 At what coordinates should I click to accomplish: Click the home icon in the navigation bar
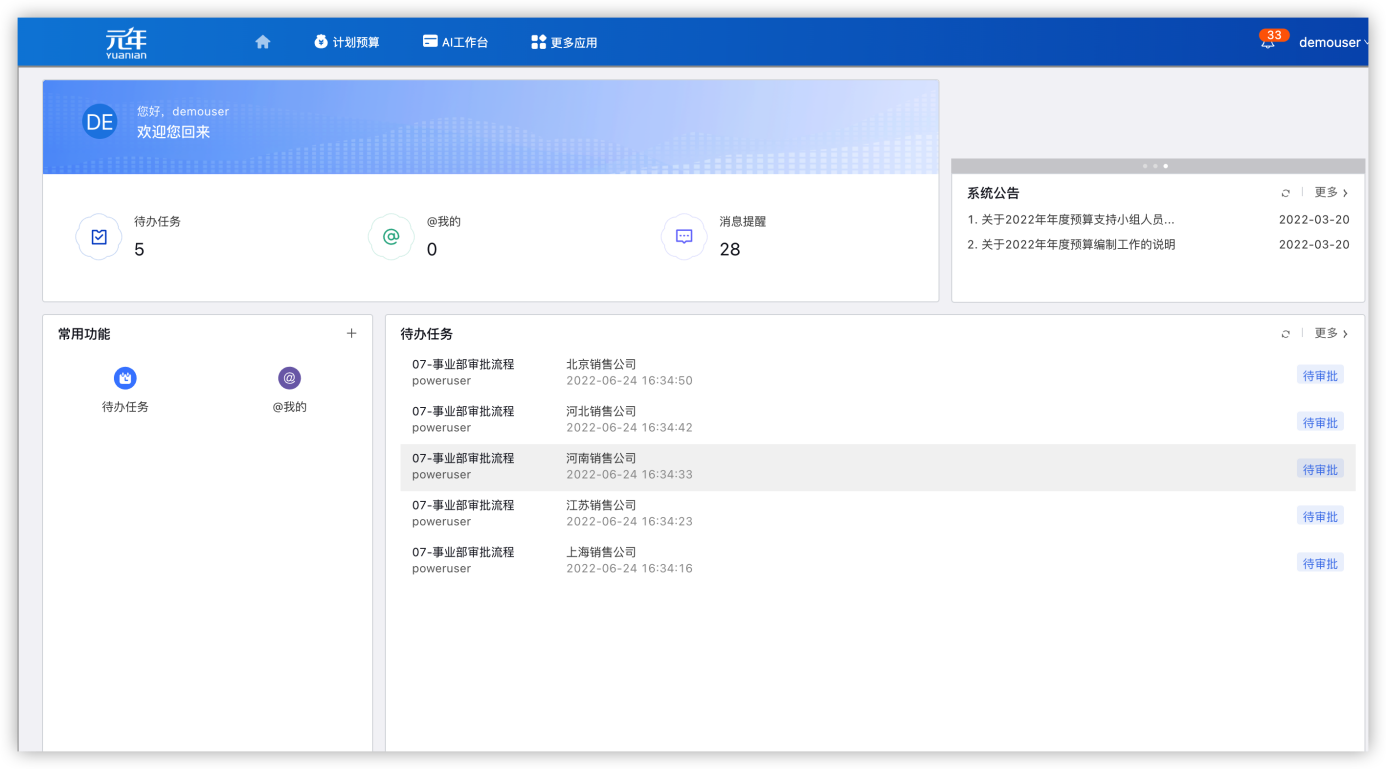(x=263, y=42)
